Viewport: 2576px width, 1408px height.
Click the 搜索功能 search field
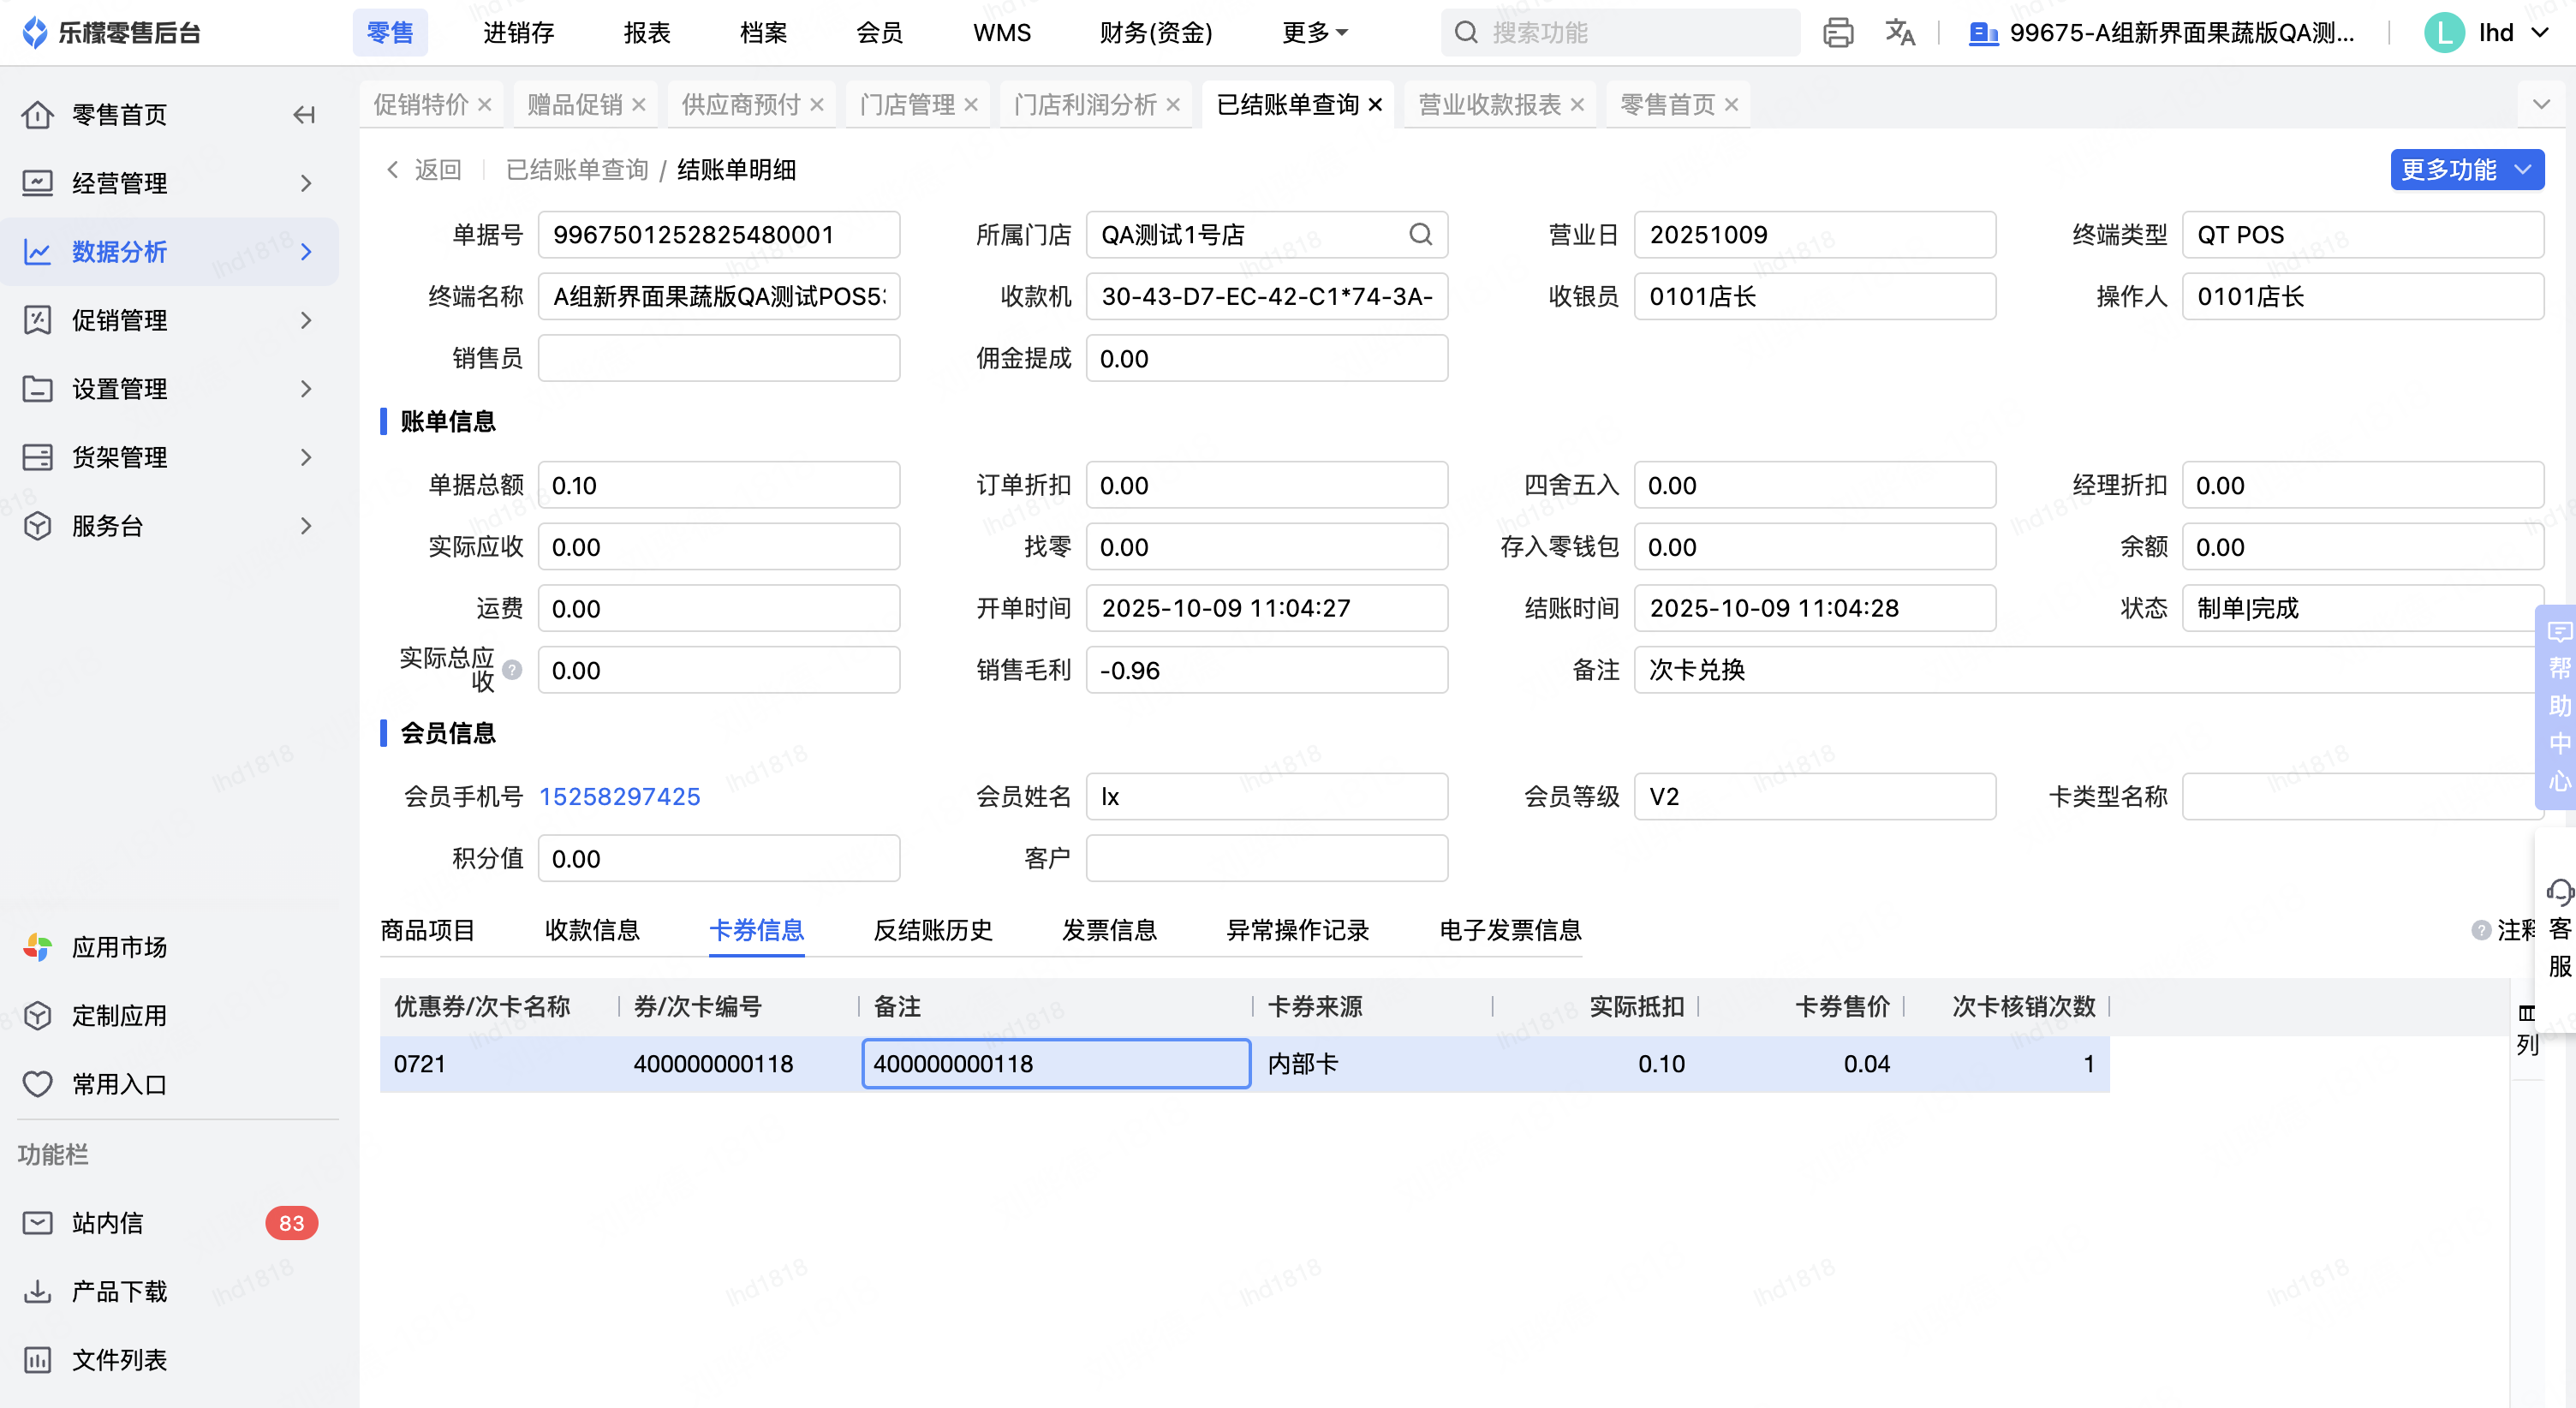[x=1620, y=33]
